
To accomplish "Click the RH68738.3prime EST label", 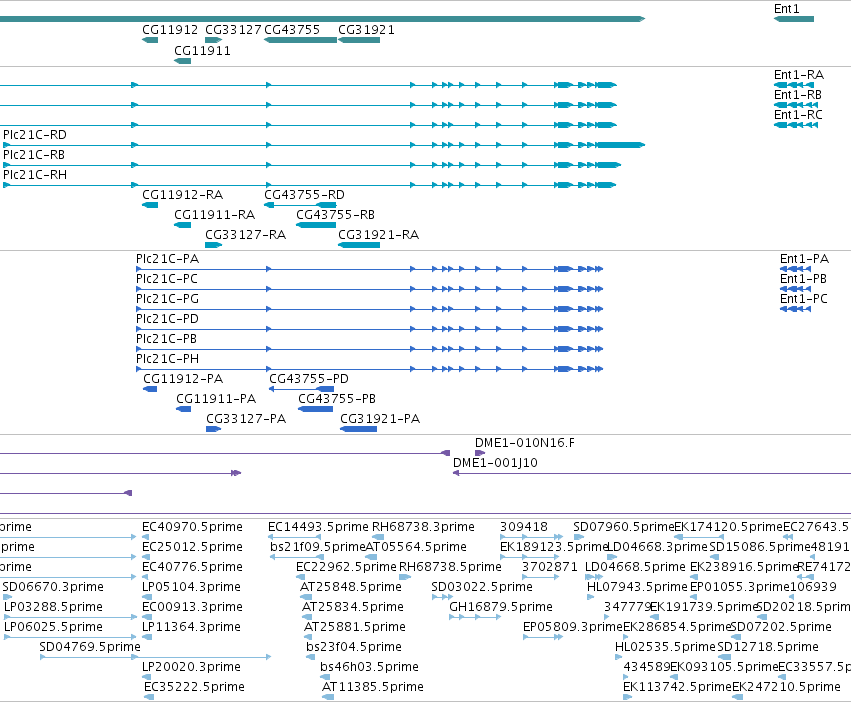I will tap(423, 527).
